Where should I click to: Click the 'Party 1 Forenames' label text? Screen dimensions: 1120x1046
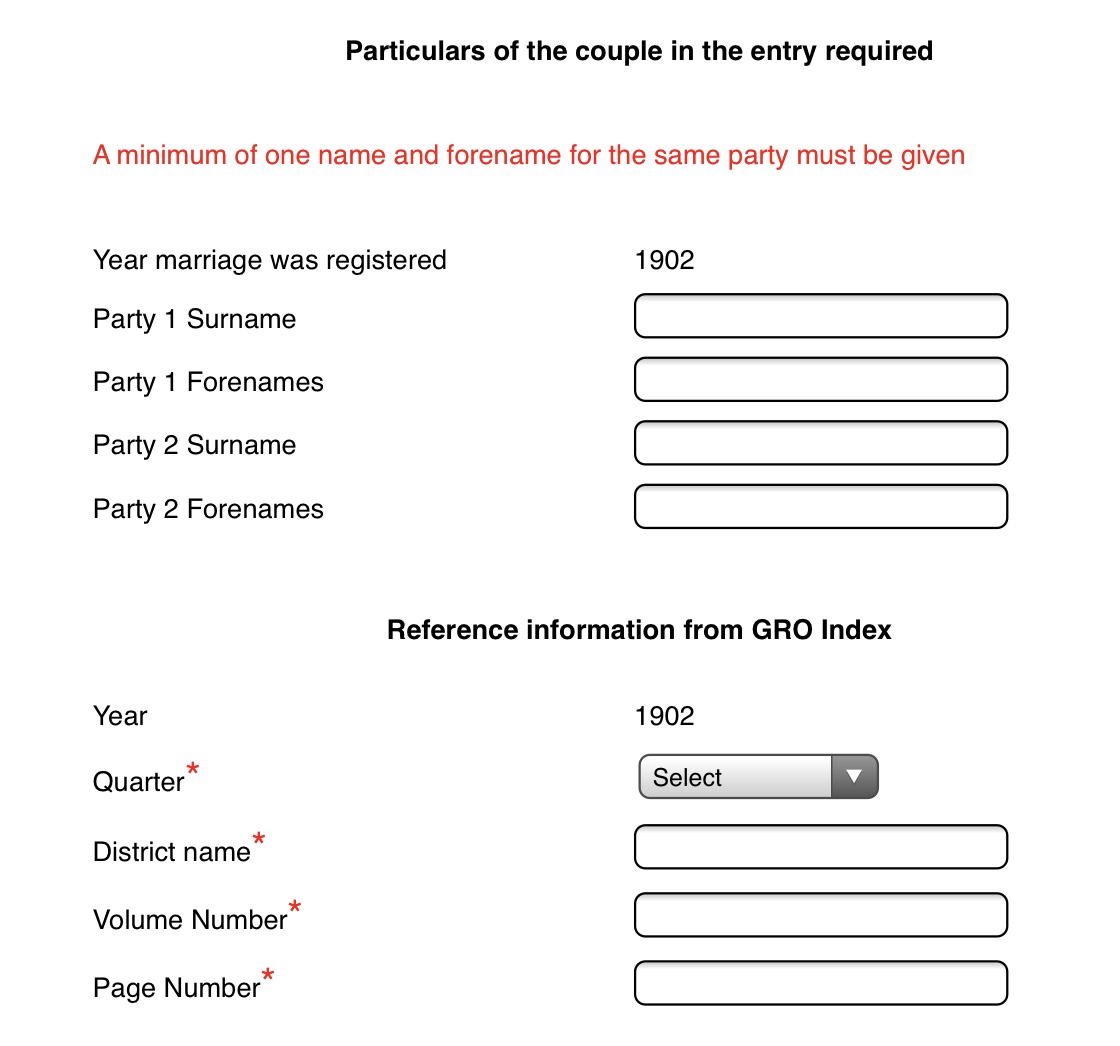[x=208, y=382]
